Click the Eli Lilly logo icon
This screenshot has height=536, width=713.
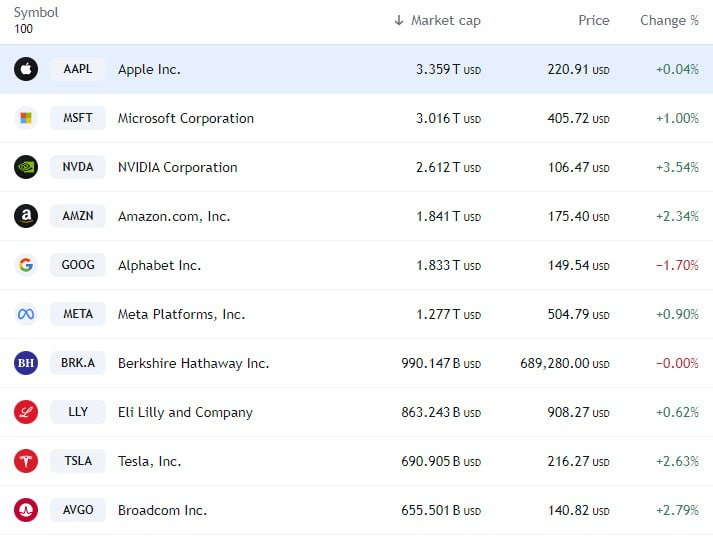pyautogui.click(x=26, y=412)
